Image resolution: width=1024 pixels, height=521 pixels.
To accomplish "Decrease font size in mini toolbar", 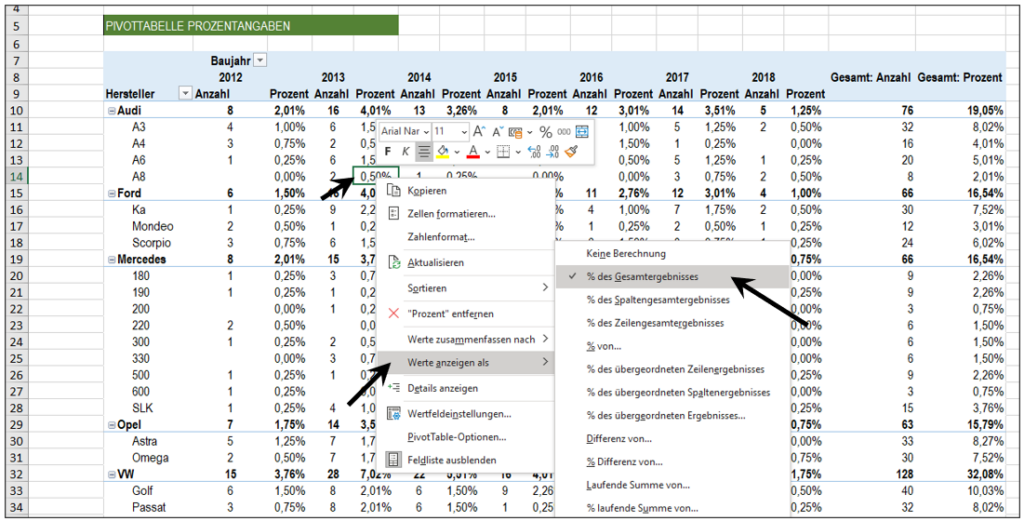I will (498, 131).
